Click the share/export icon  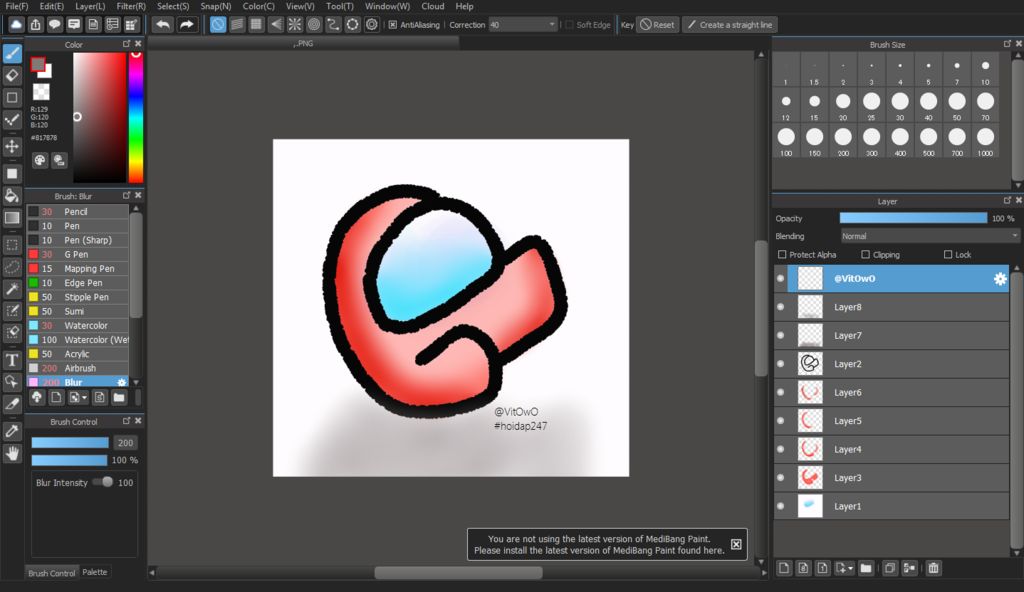35,25
